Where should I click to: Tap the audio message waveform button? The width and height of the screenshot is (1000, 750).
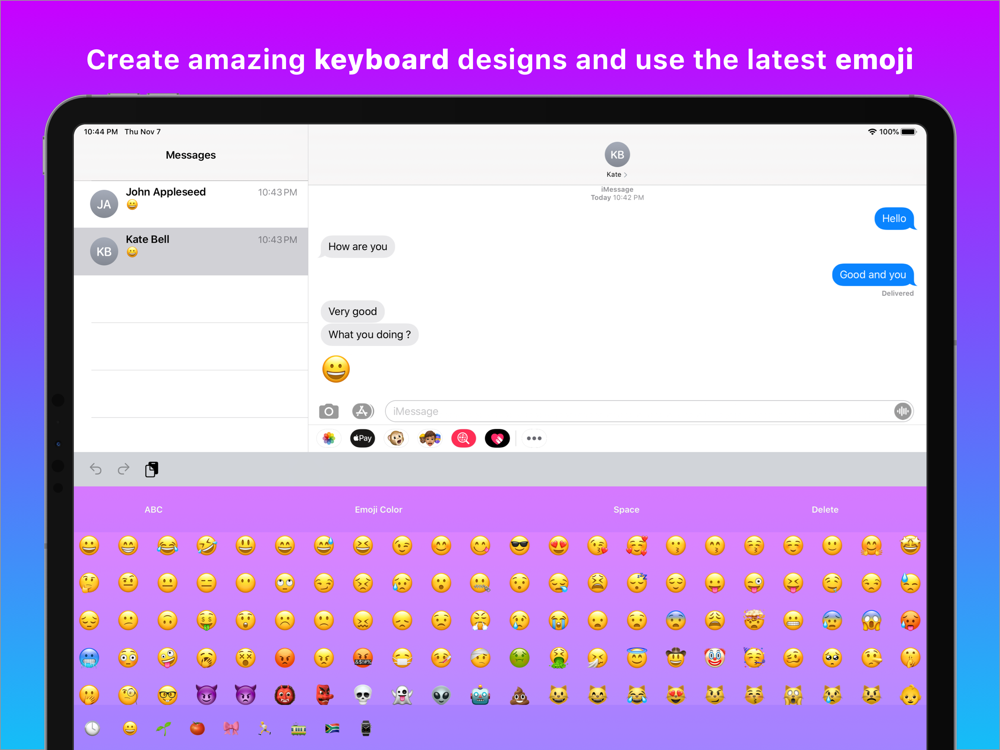pos(902,411)
